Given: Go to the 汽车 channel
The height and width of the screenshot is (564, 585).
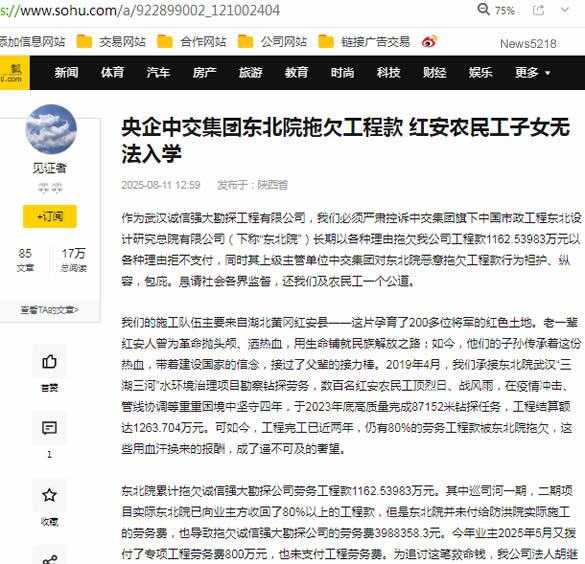Looking at the screenshot, I should (x=158, y=72).
